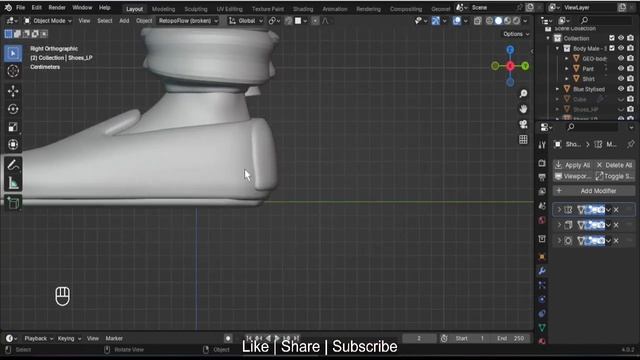Hide the Pant object in viewport

pos(621,69)
